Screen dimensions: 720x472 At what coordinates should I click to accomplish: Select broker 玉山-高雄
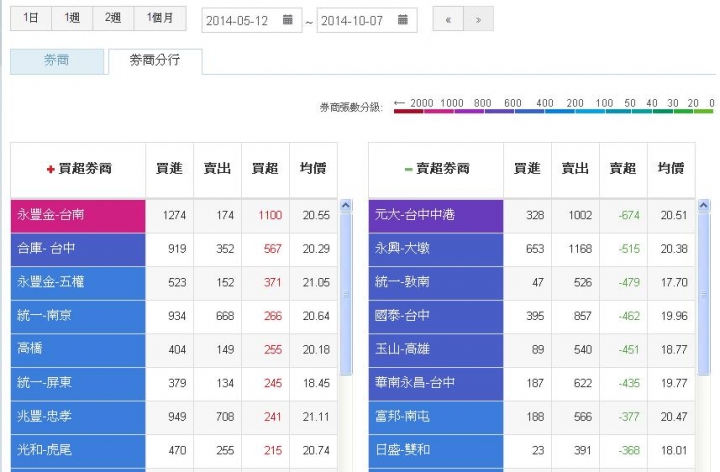[x=436, y=350]
